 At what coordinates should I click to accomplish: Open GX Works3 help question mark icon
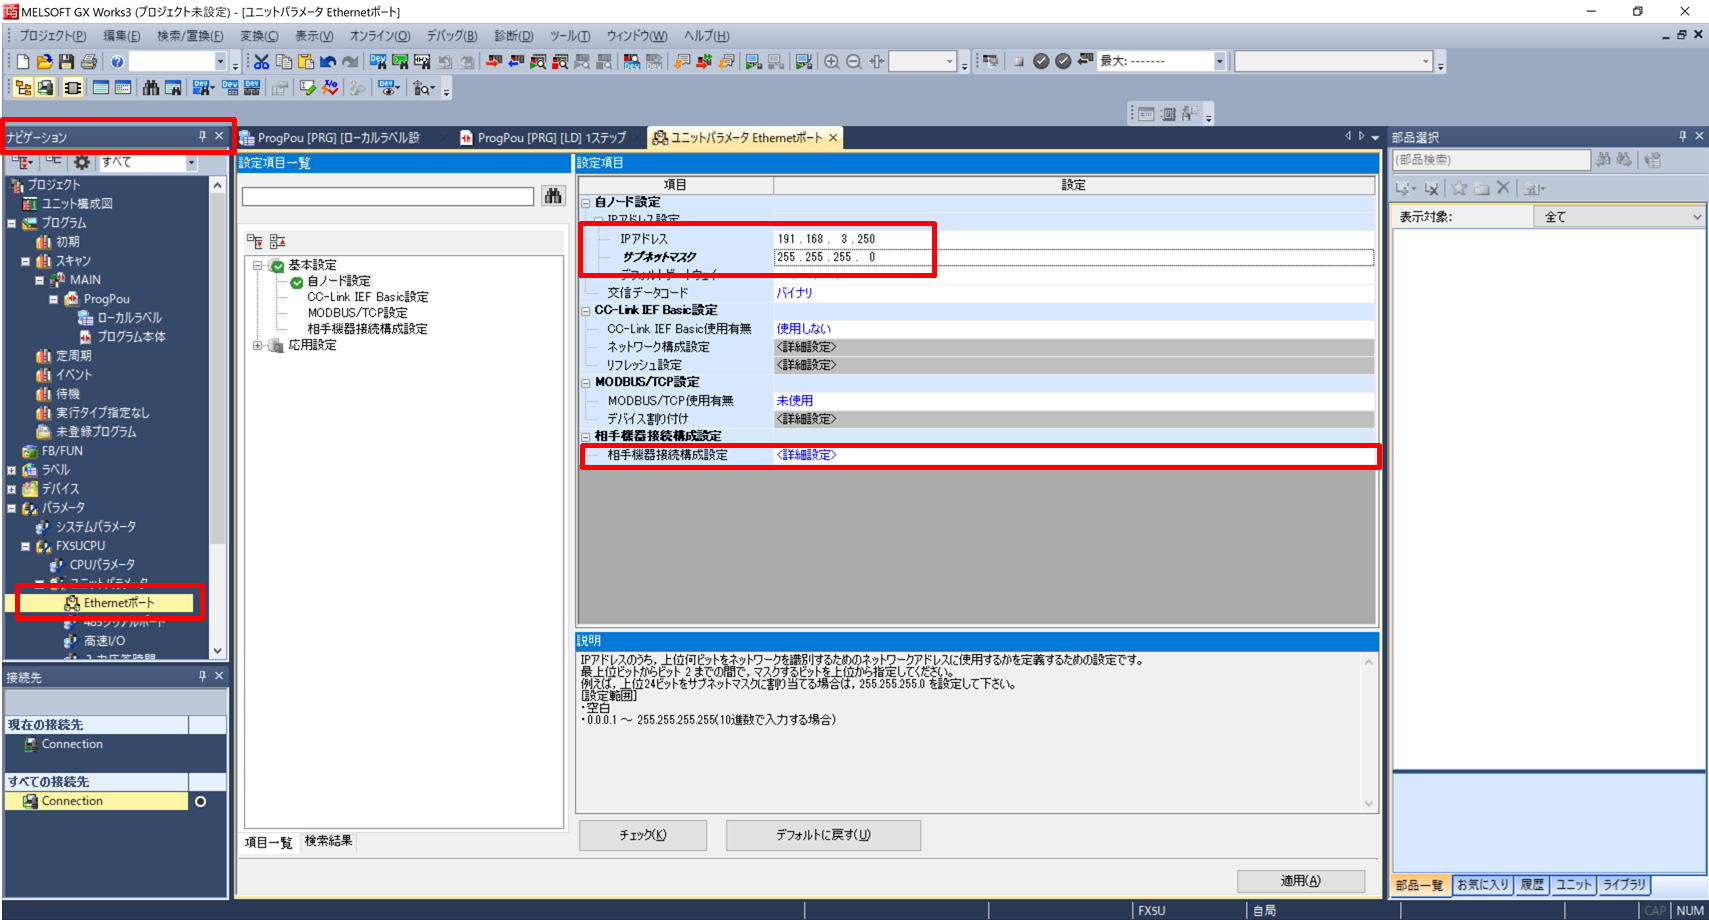[x=117, y=62]
